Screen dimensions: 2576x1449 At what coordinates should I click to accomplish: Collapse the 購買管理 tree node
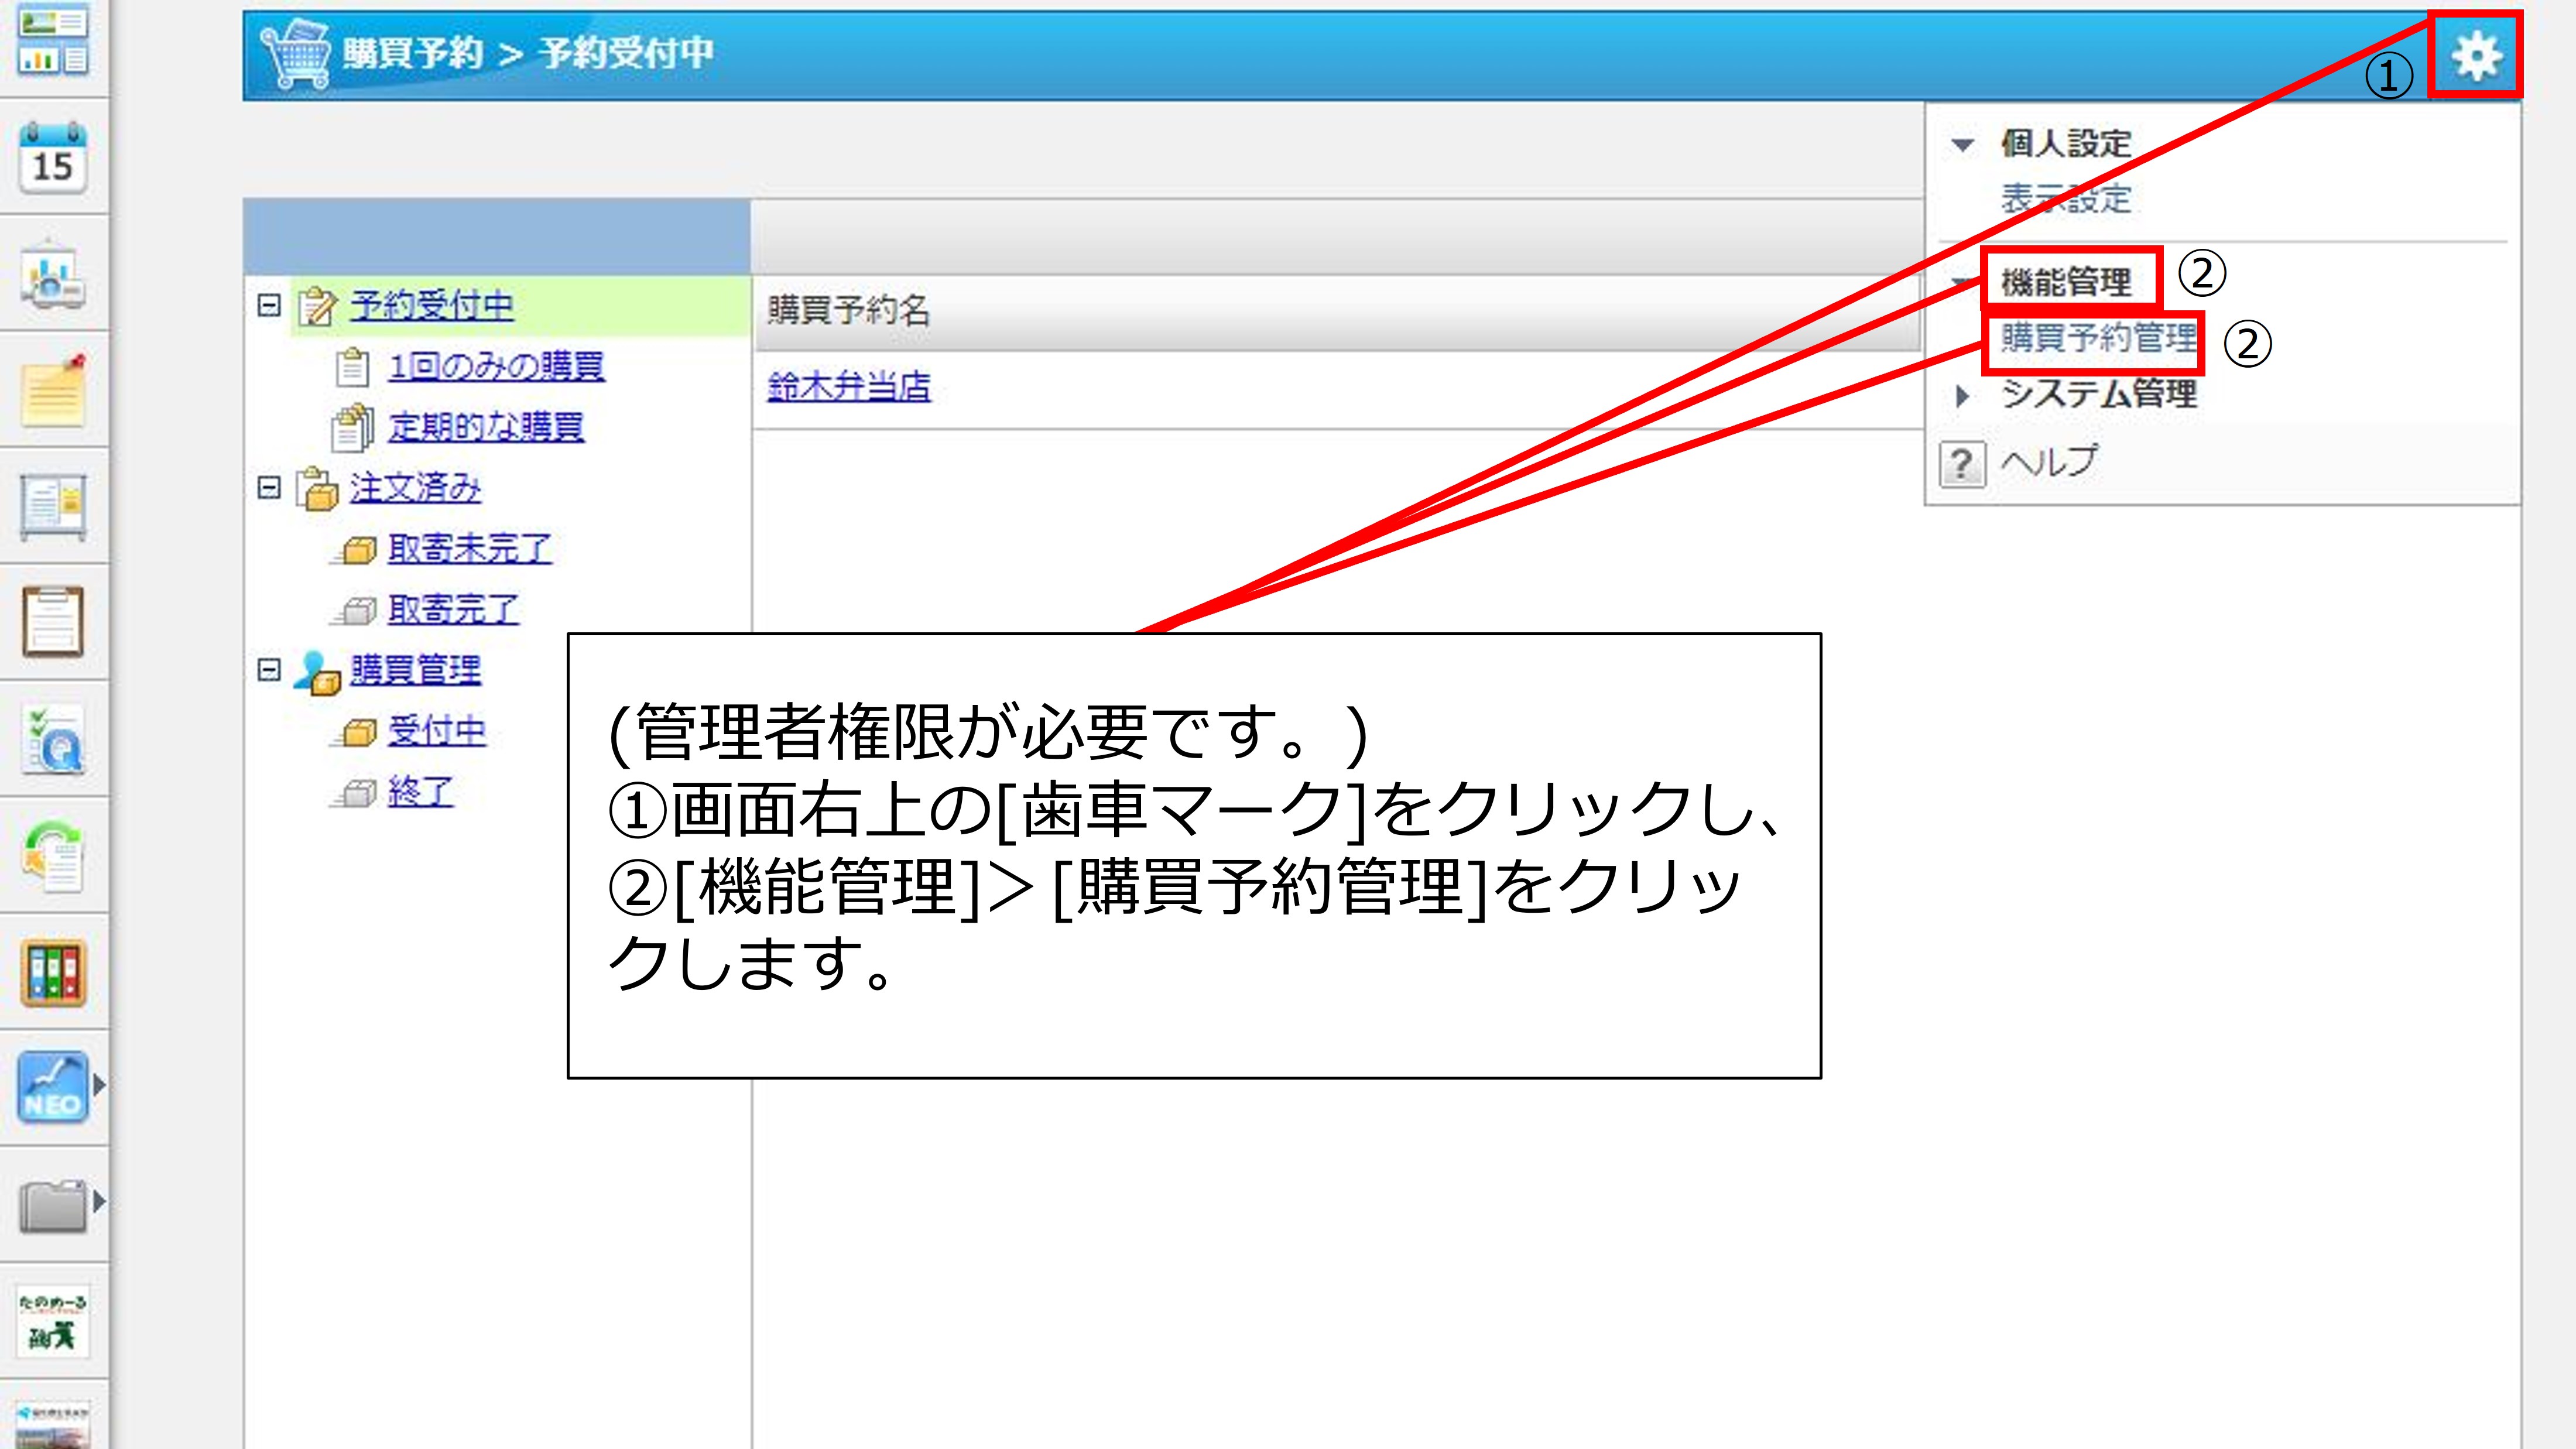click(x=268, y=669)
